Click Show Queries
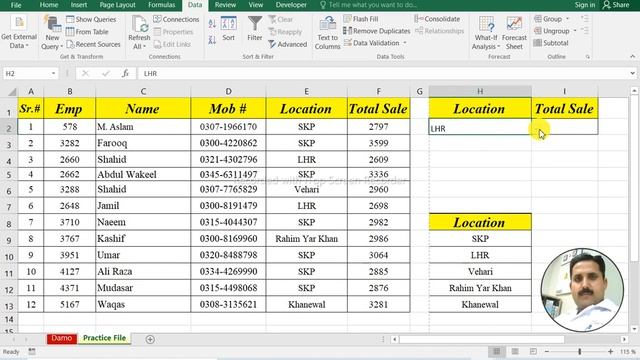Viewport: 640px width, 360px height. coord(91,19)
